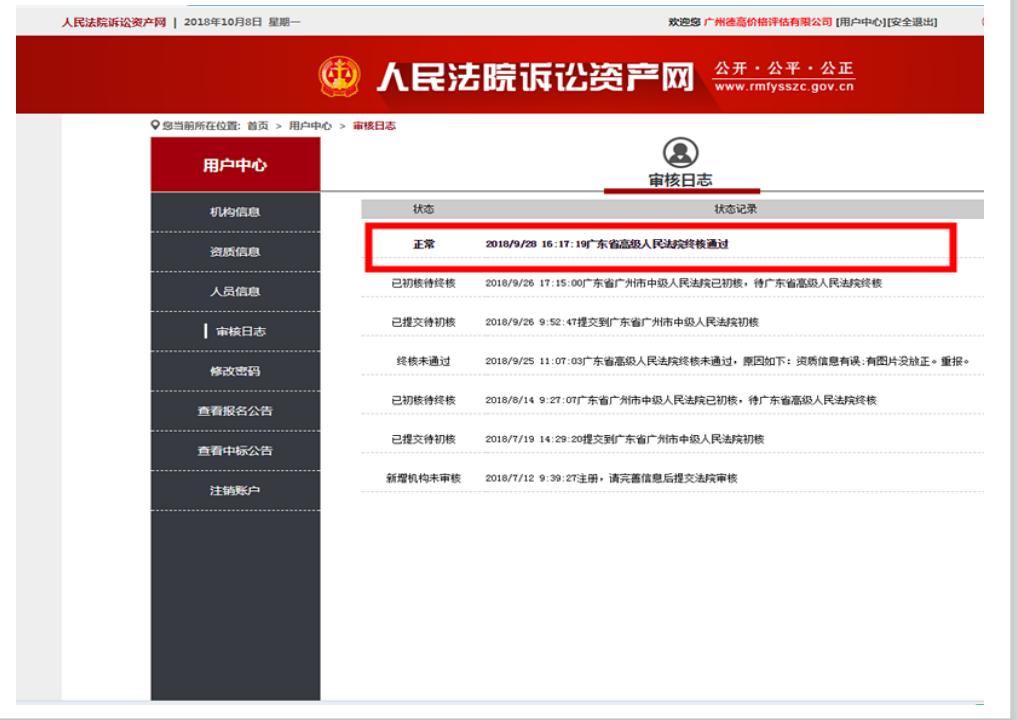The height and width of the screenshot is (720, 1018).
Task: Click the 人民法院诉讼资产网 link at top left
Action: coord(114,22)
